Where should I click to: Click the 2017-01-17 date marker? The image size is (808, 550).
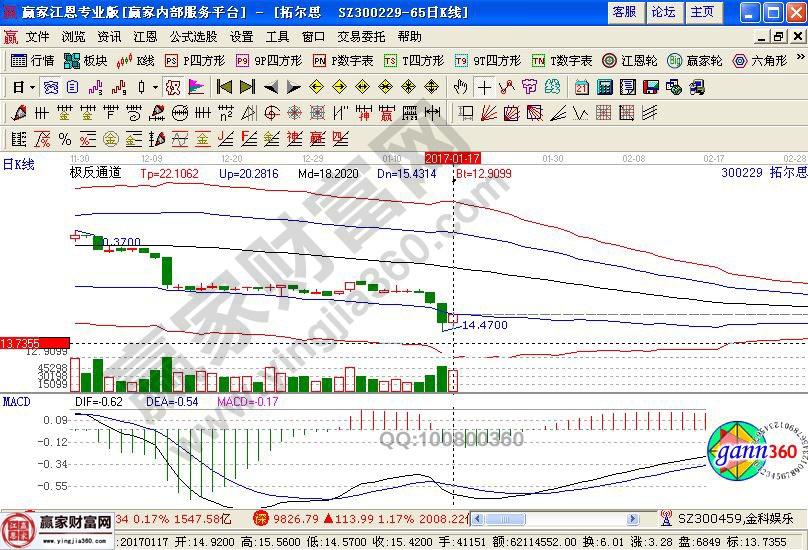click(453, 158)
